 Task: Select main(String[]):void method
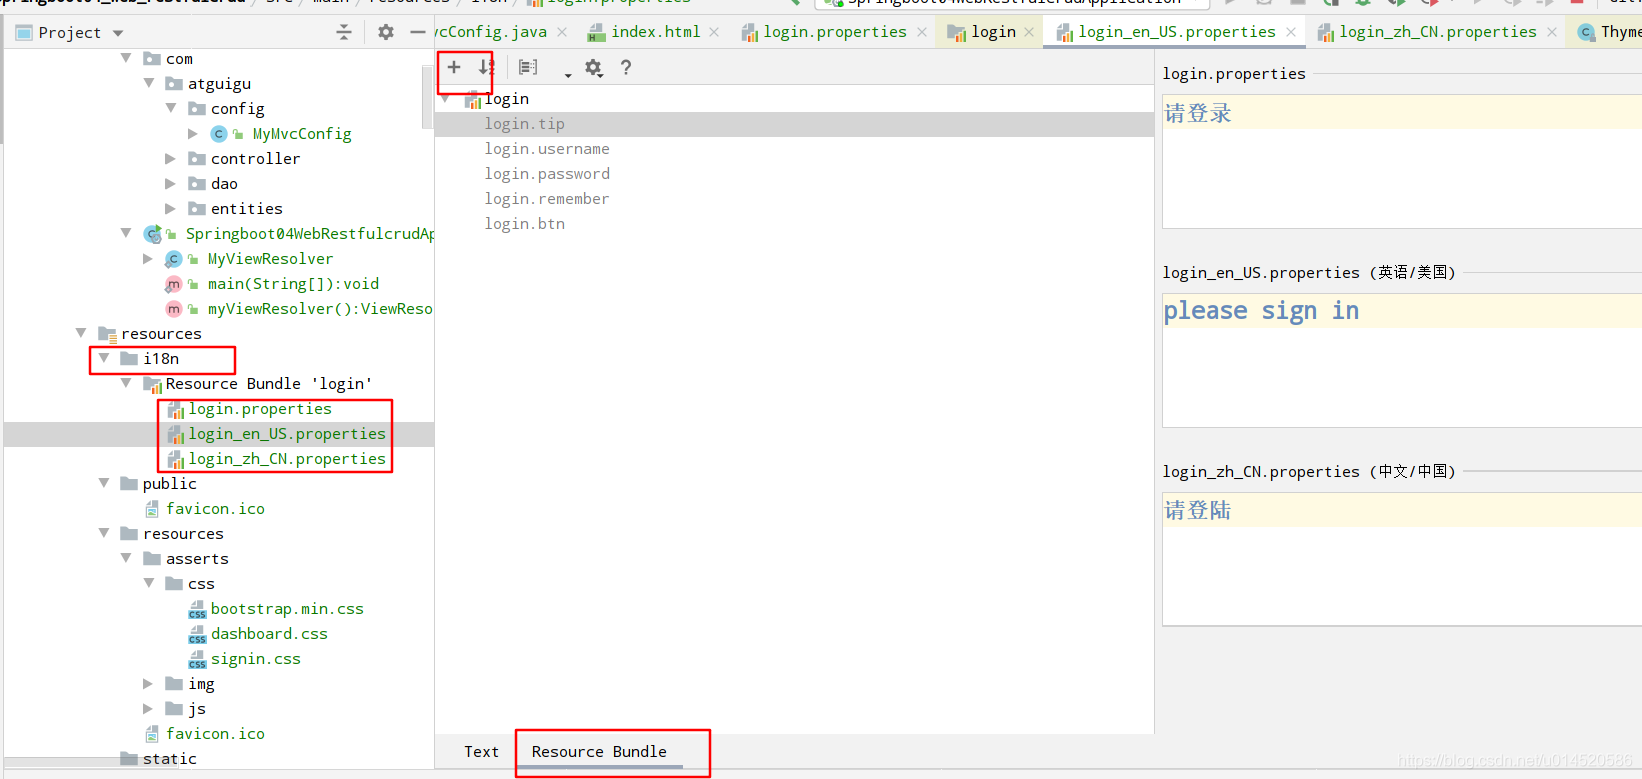coord(293,283)
